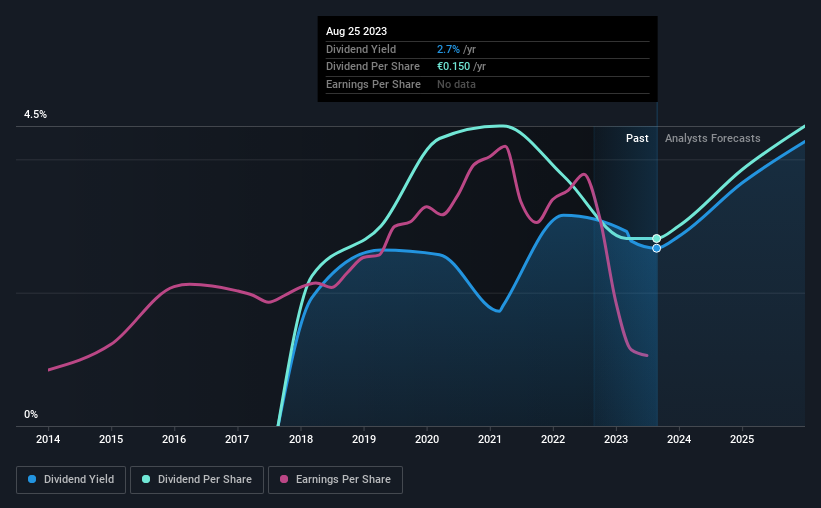Click the Aug 25 2023 tooltip date
821x508 pixels.
pos(356,31)
